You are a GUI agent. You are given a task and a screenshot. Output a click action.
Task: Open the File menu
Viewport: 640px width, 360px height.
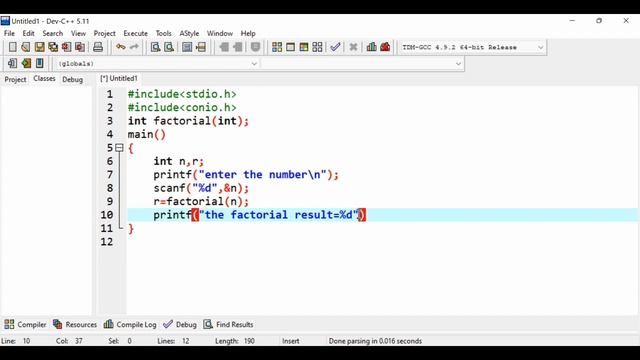pos(9,33)
